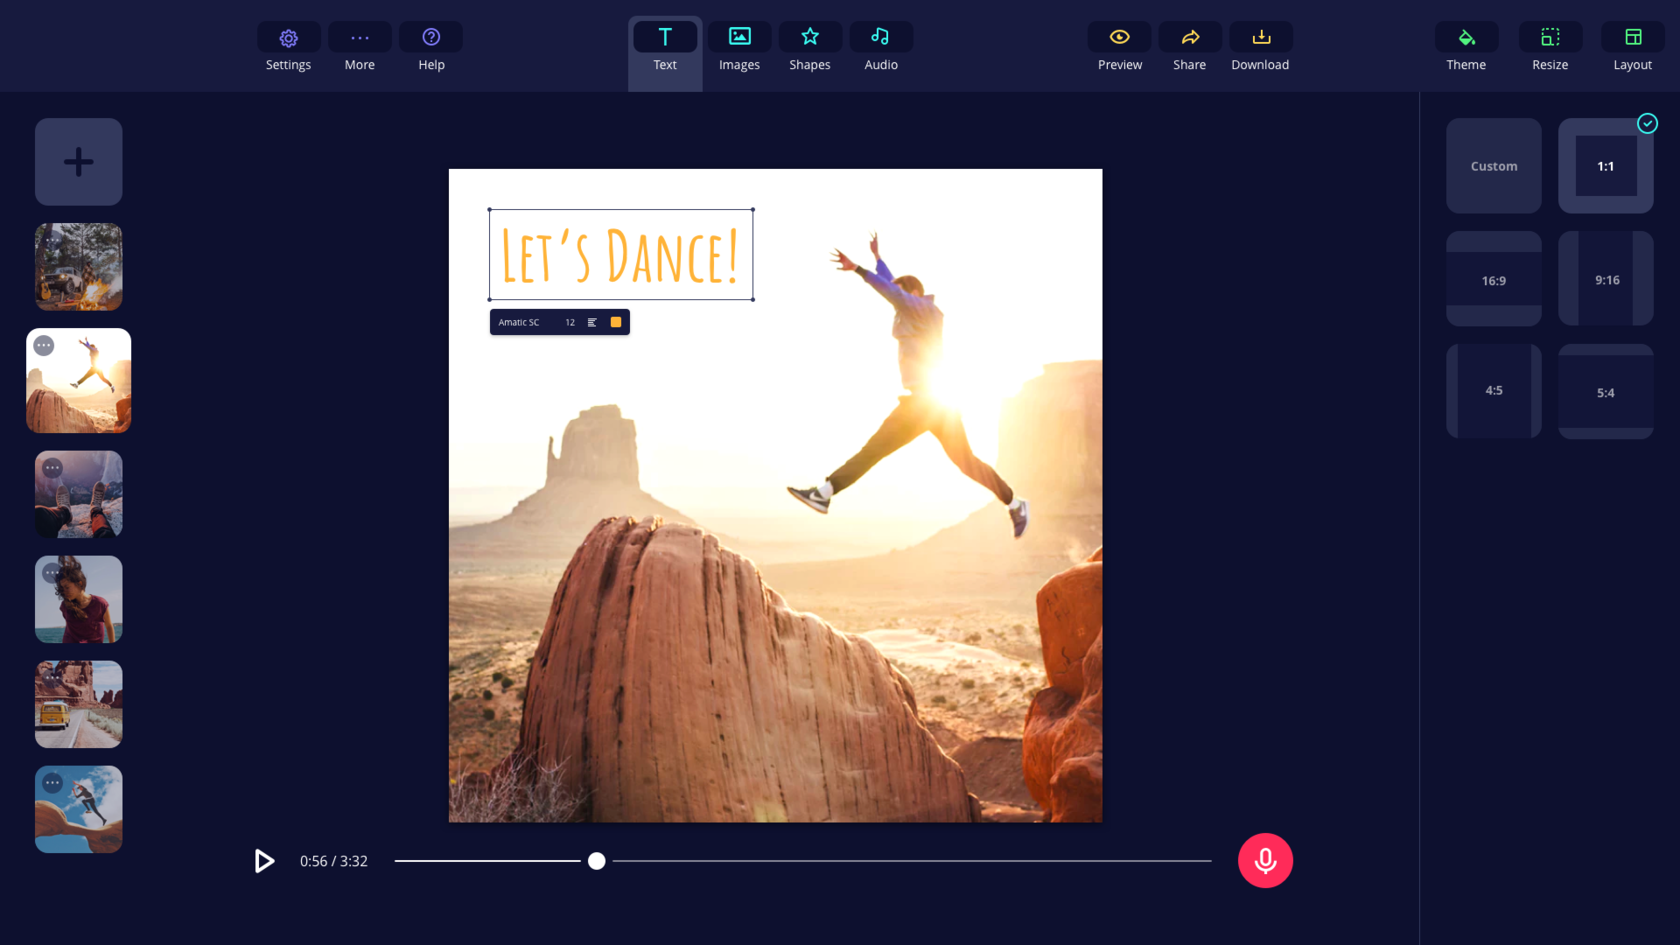1680x945 pixels.
Task: Start a voice recording with the microphone icon
Action: (x=1265, y=860)
